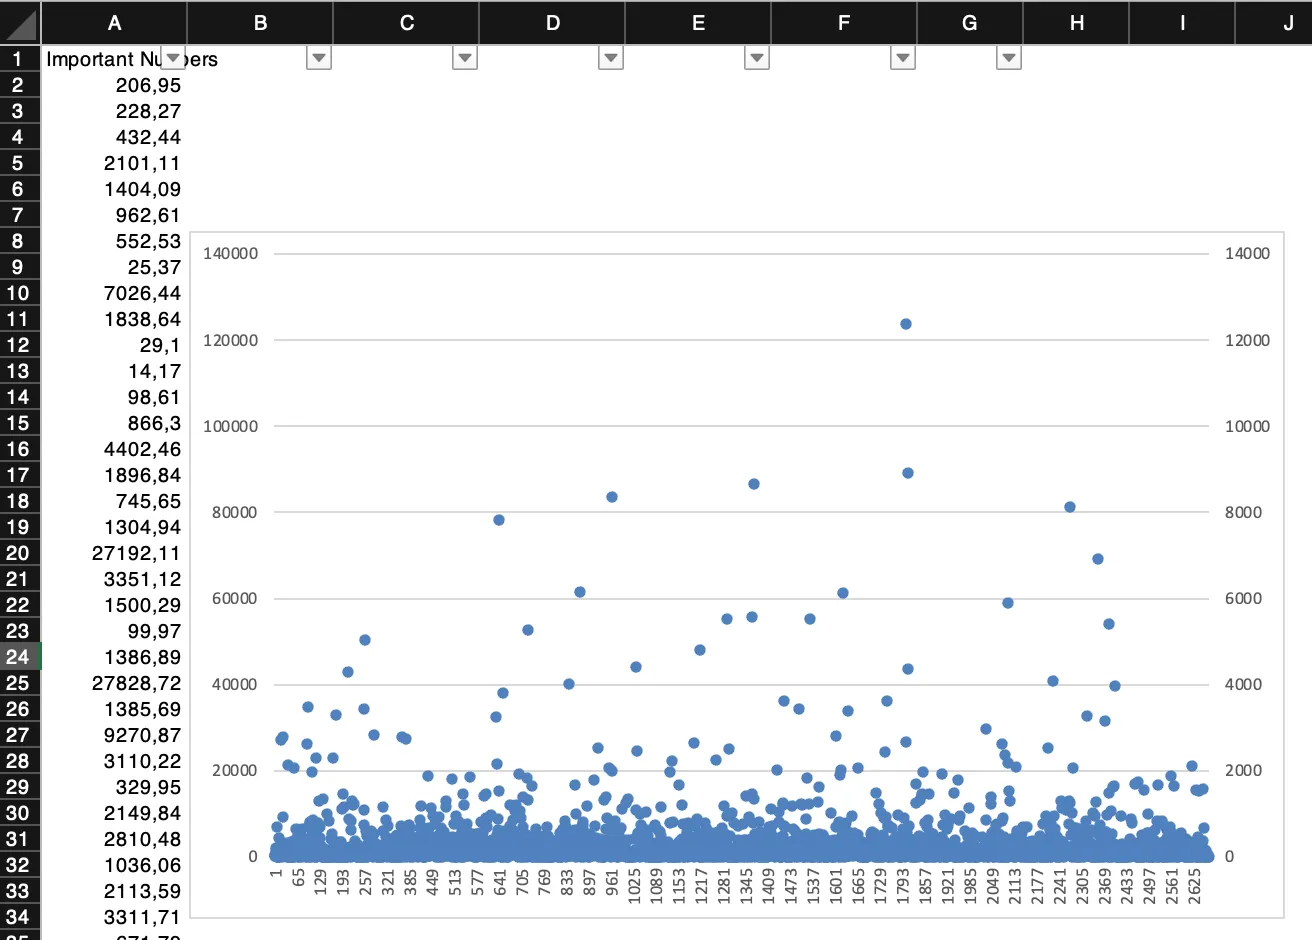This screenshot has height=940, width=1312.
Task: Click the 140000 axis label in the chart
Action: pyautogui.click(x=231, y=253)
